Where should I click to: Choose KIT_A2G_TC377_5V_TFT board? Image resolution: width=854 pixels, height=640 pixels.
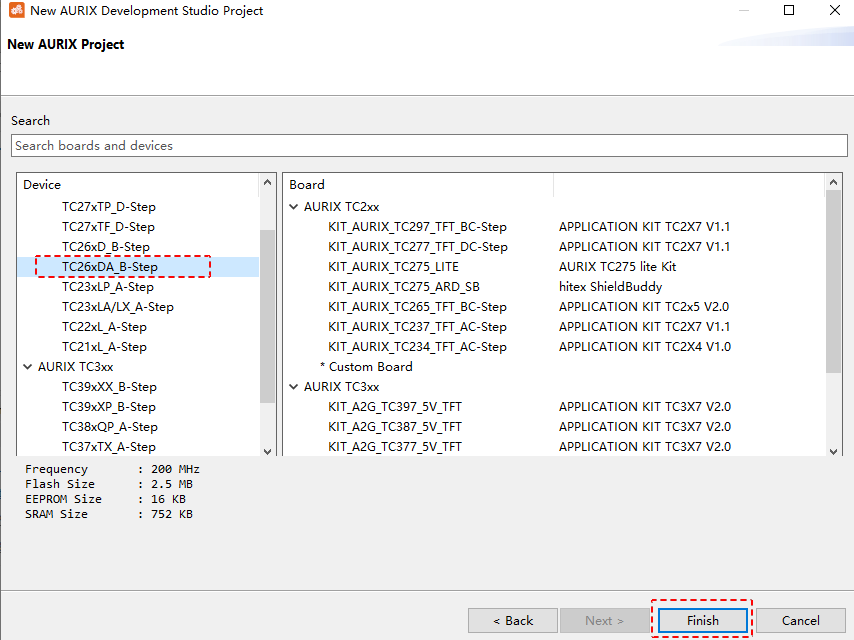tap(395, 447)
